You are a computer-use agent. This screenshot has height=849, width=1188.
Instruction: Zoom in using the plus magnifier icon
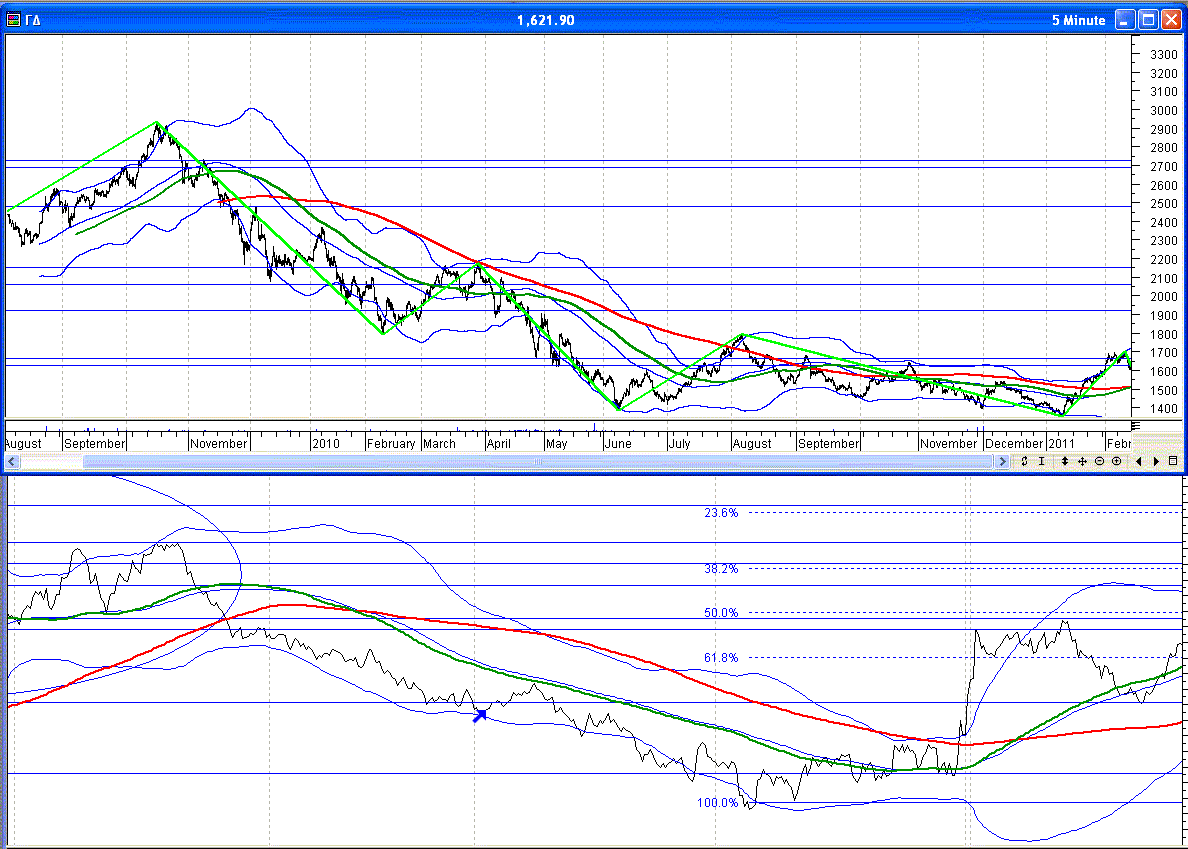click(1116, 461)
